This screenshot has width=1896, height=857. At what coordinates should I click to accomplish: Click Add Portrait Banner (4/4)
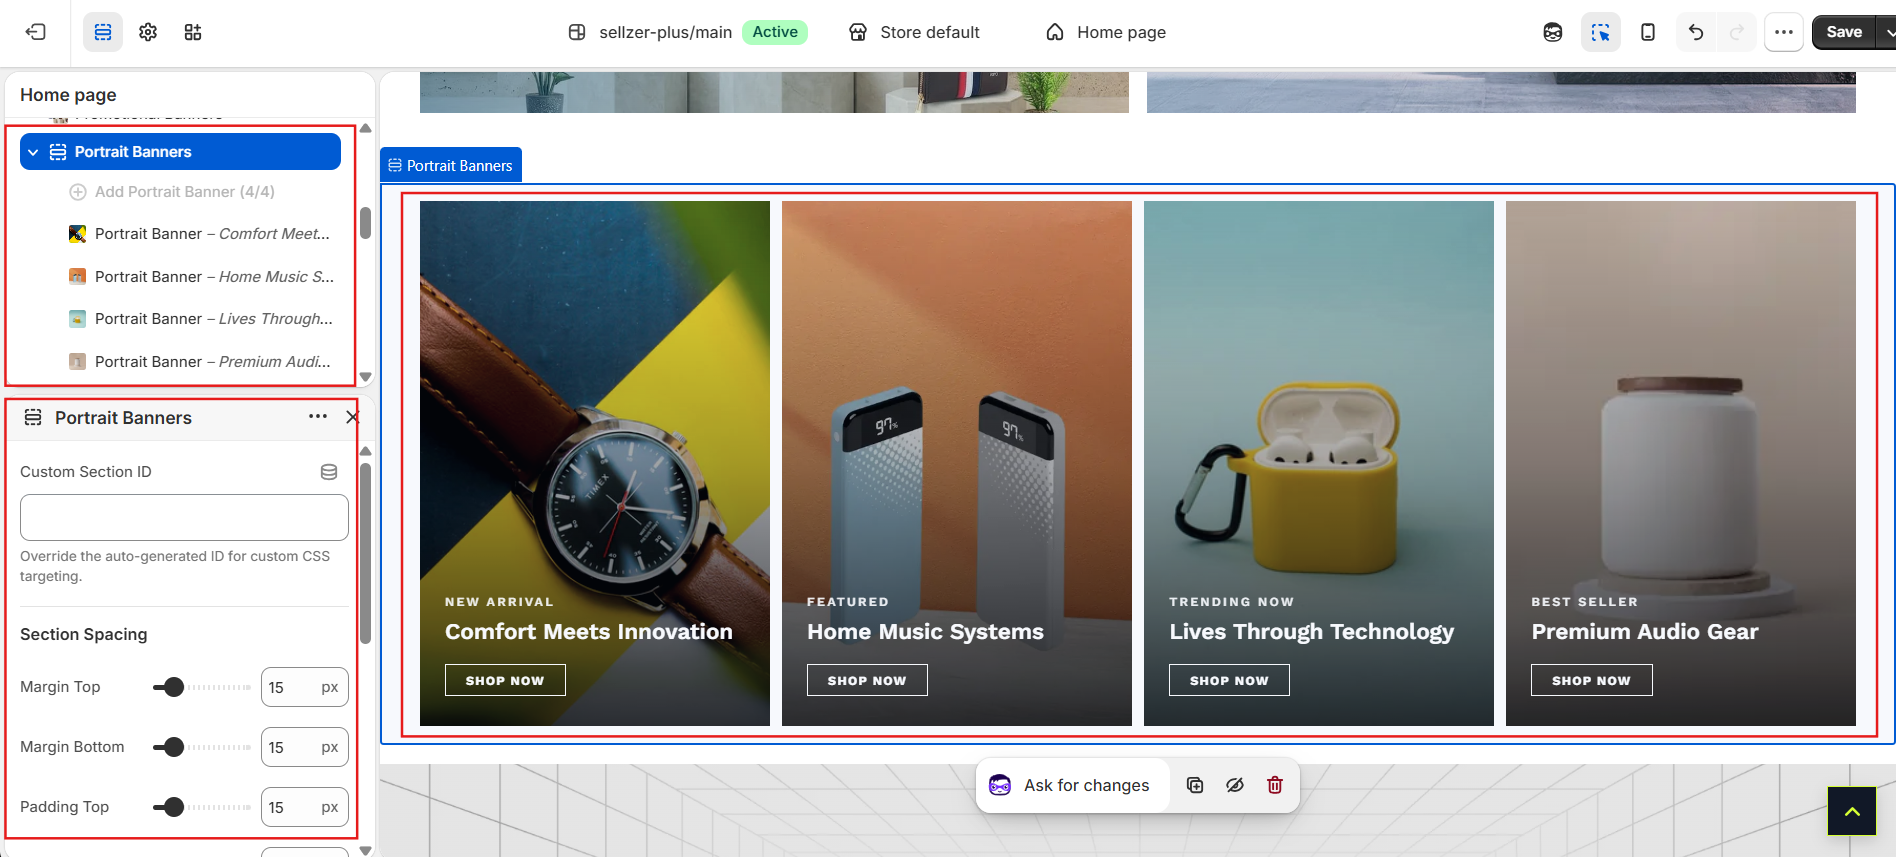tap(171, 192)
